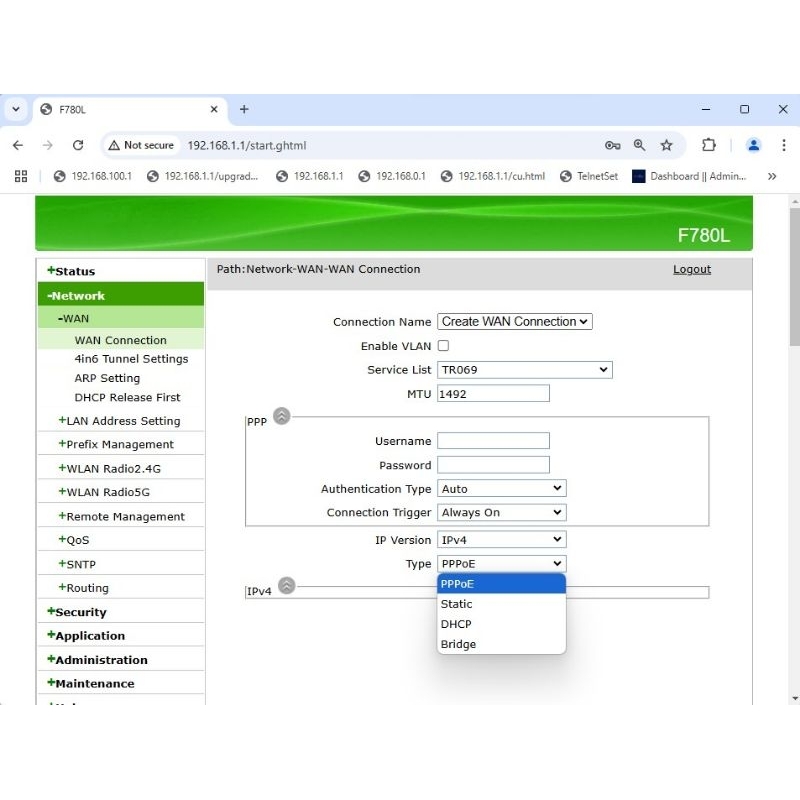The height and width of the screenshot is (800, 800).
Task: Click the zoom magnifier icon in address bar
Action: click(640, 145)
